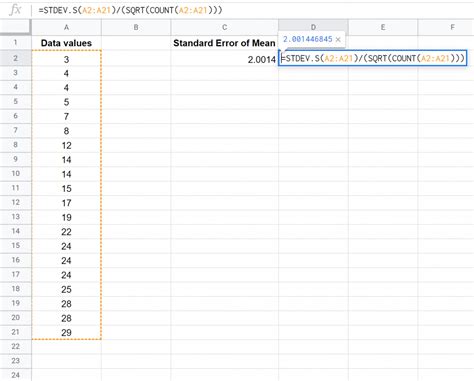Select row 15 header
This screenshot has width=474, height=381.
(15, 245)
